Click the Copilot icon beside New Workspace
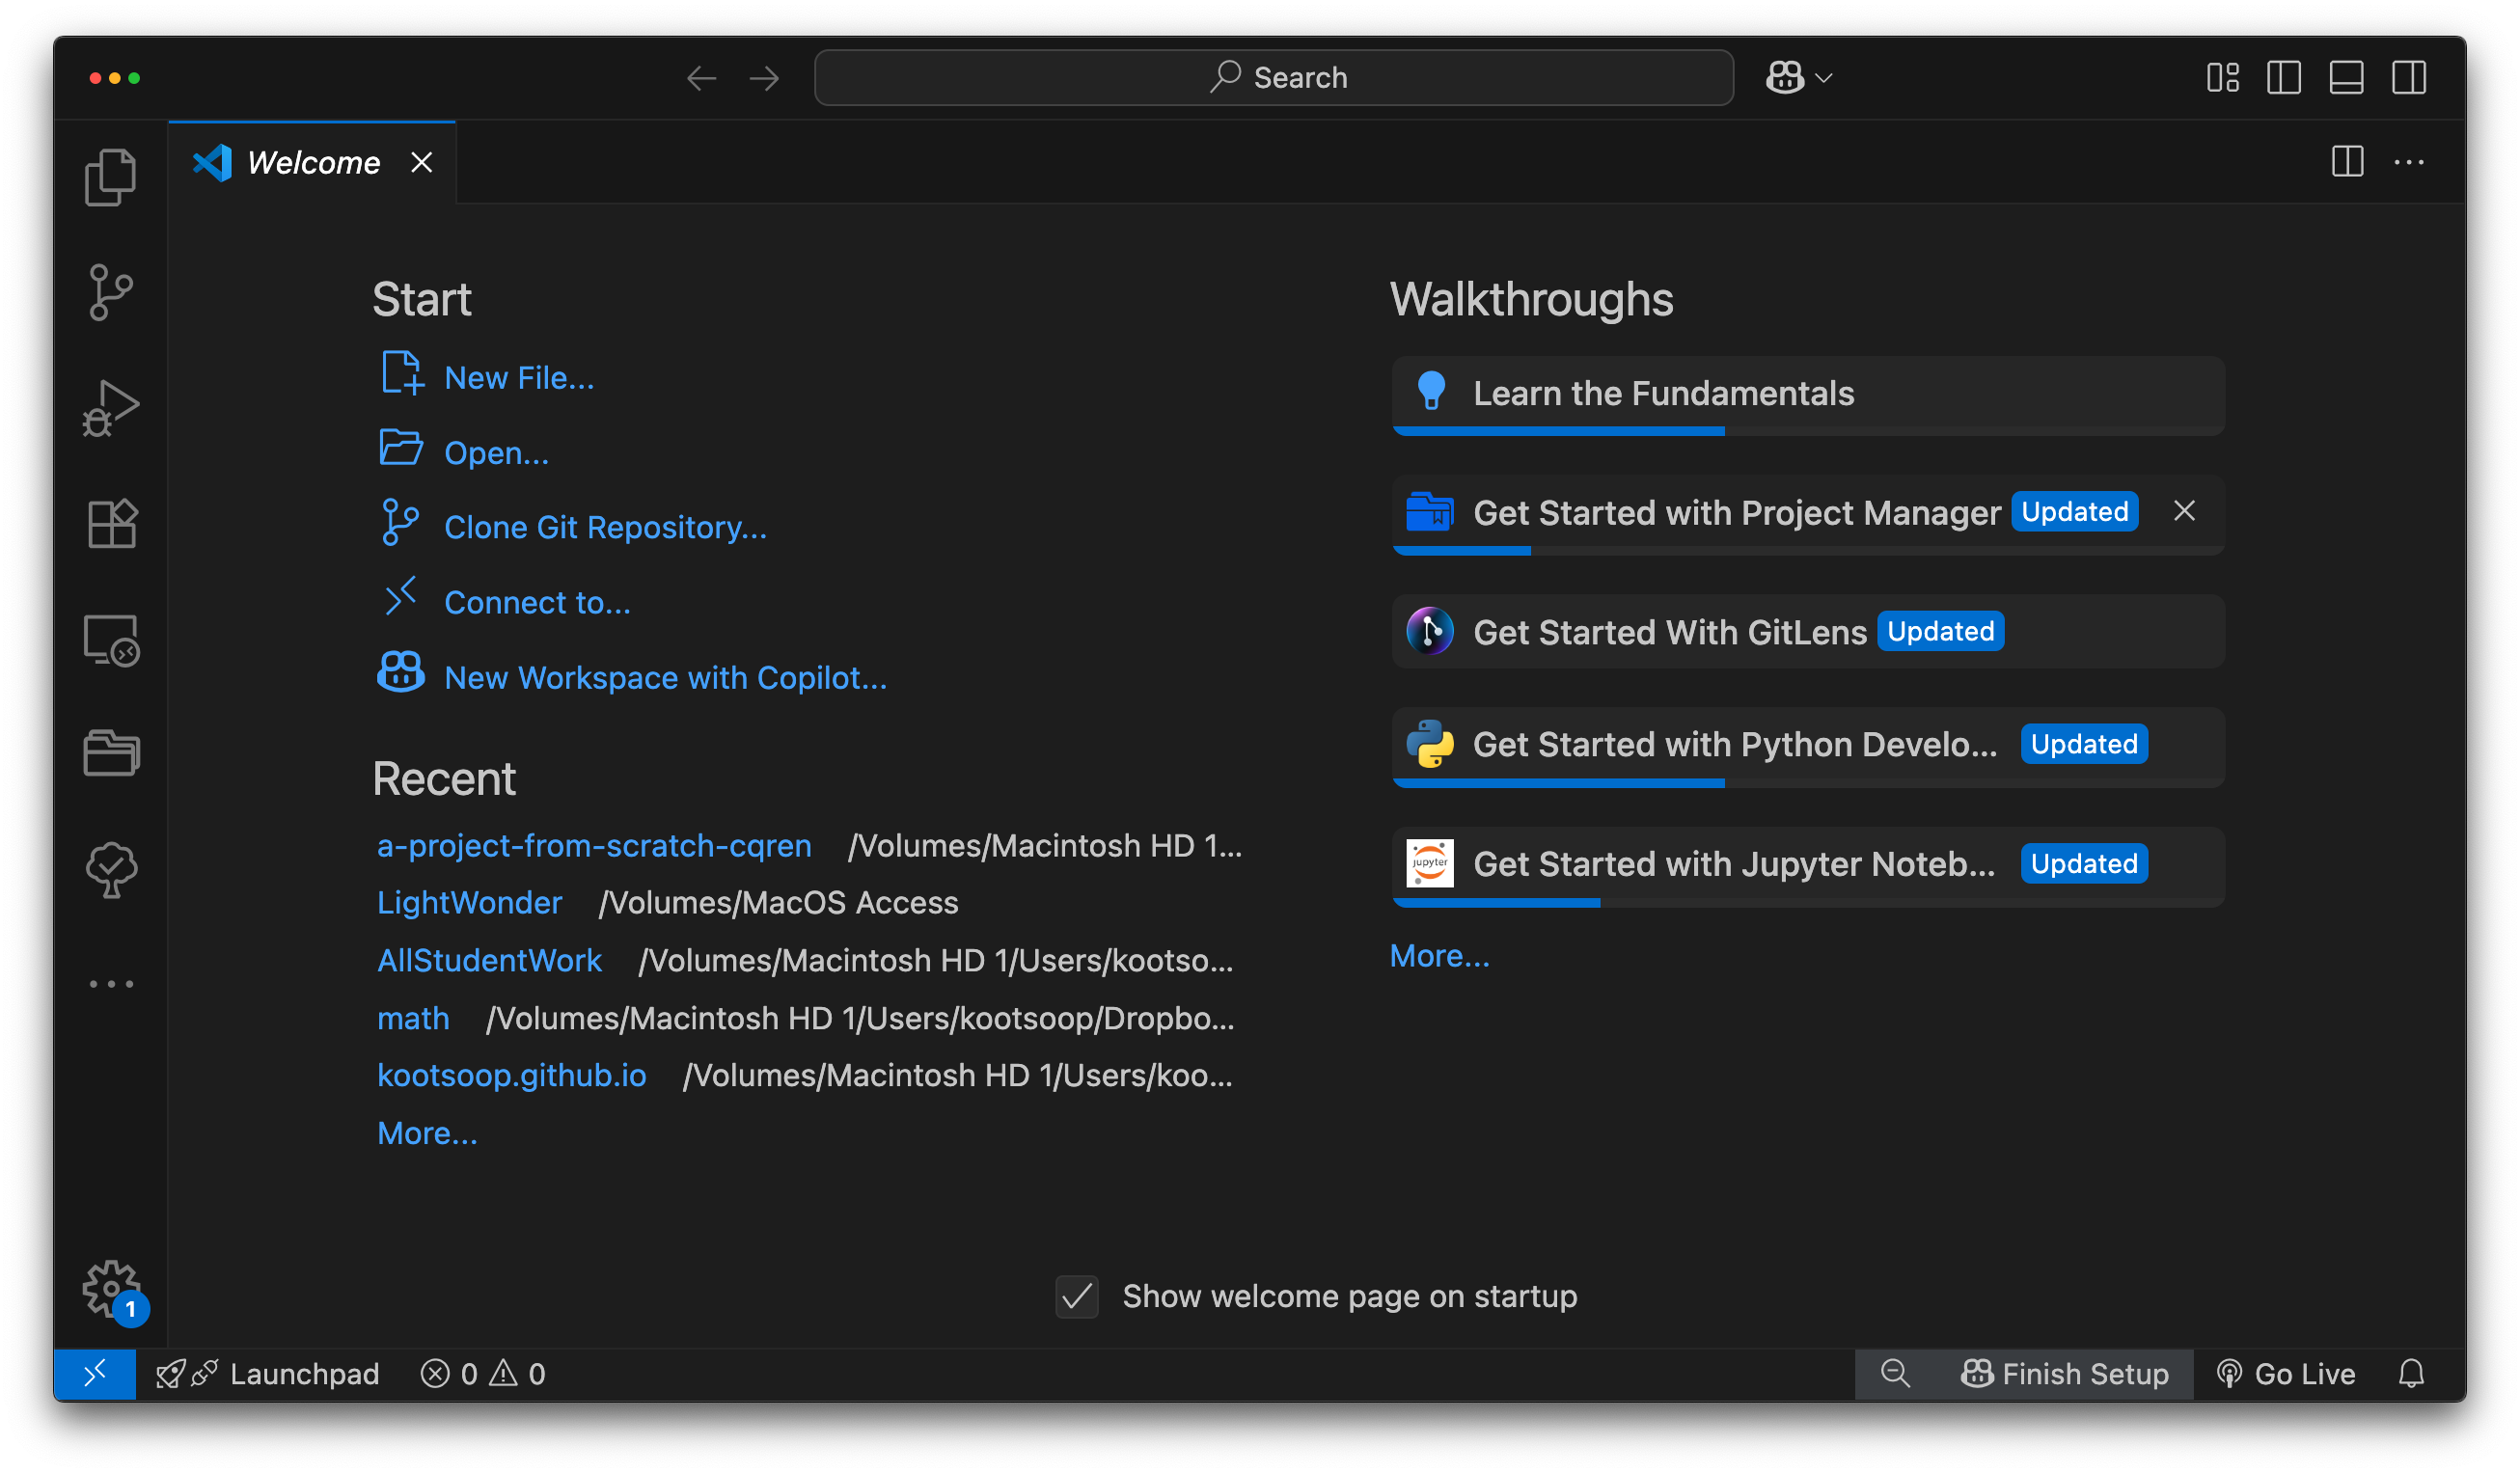The image size is (2520, 1473). coord(401,672)
